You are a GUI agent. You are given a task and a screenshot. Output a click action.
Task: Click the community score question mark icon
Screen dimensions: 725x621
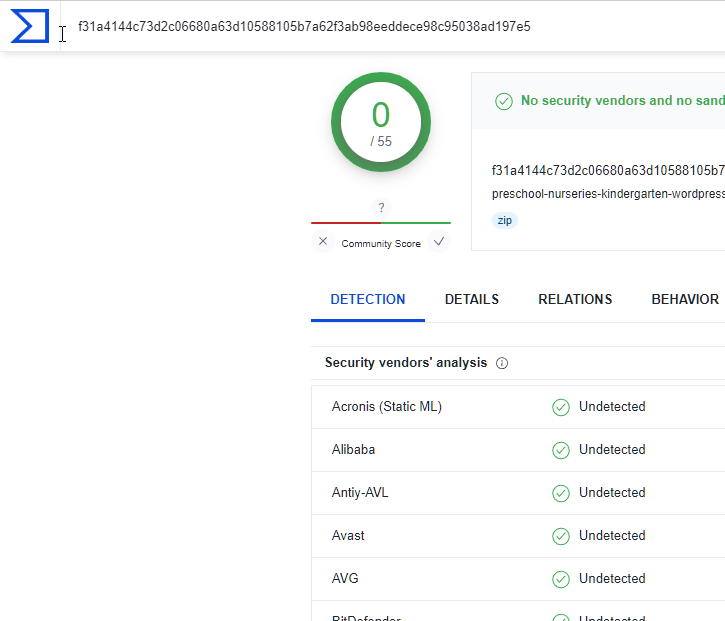click(381, 208)
